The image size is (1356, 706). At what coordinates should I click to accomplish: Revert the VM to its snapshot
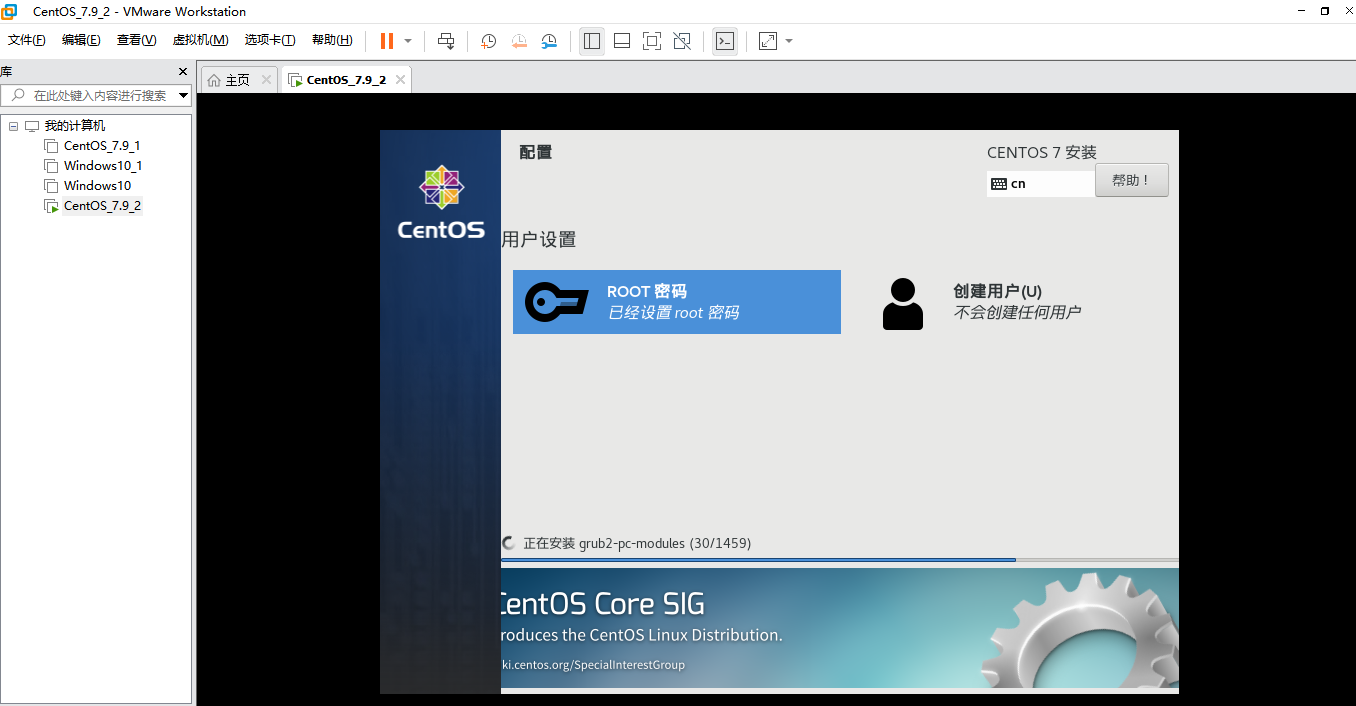519,41
